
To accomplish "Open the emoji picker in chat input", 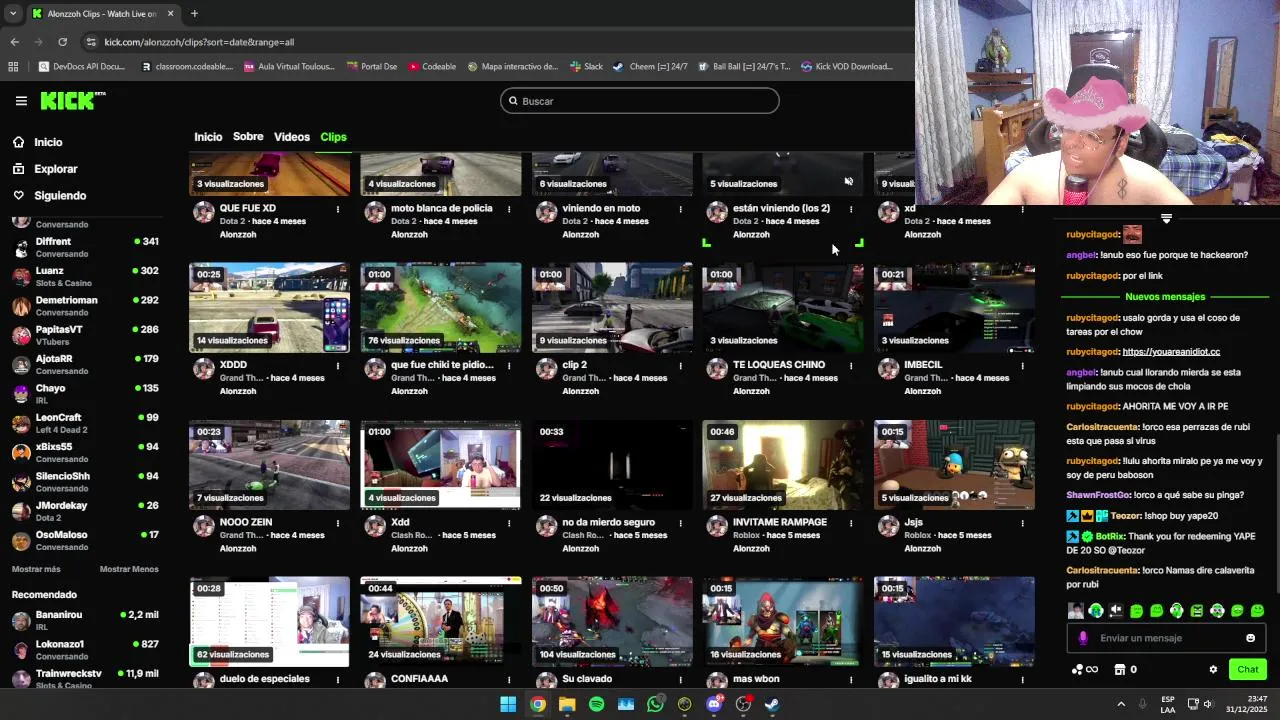I will 1250,638.
